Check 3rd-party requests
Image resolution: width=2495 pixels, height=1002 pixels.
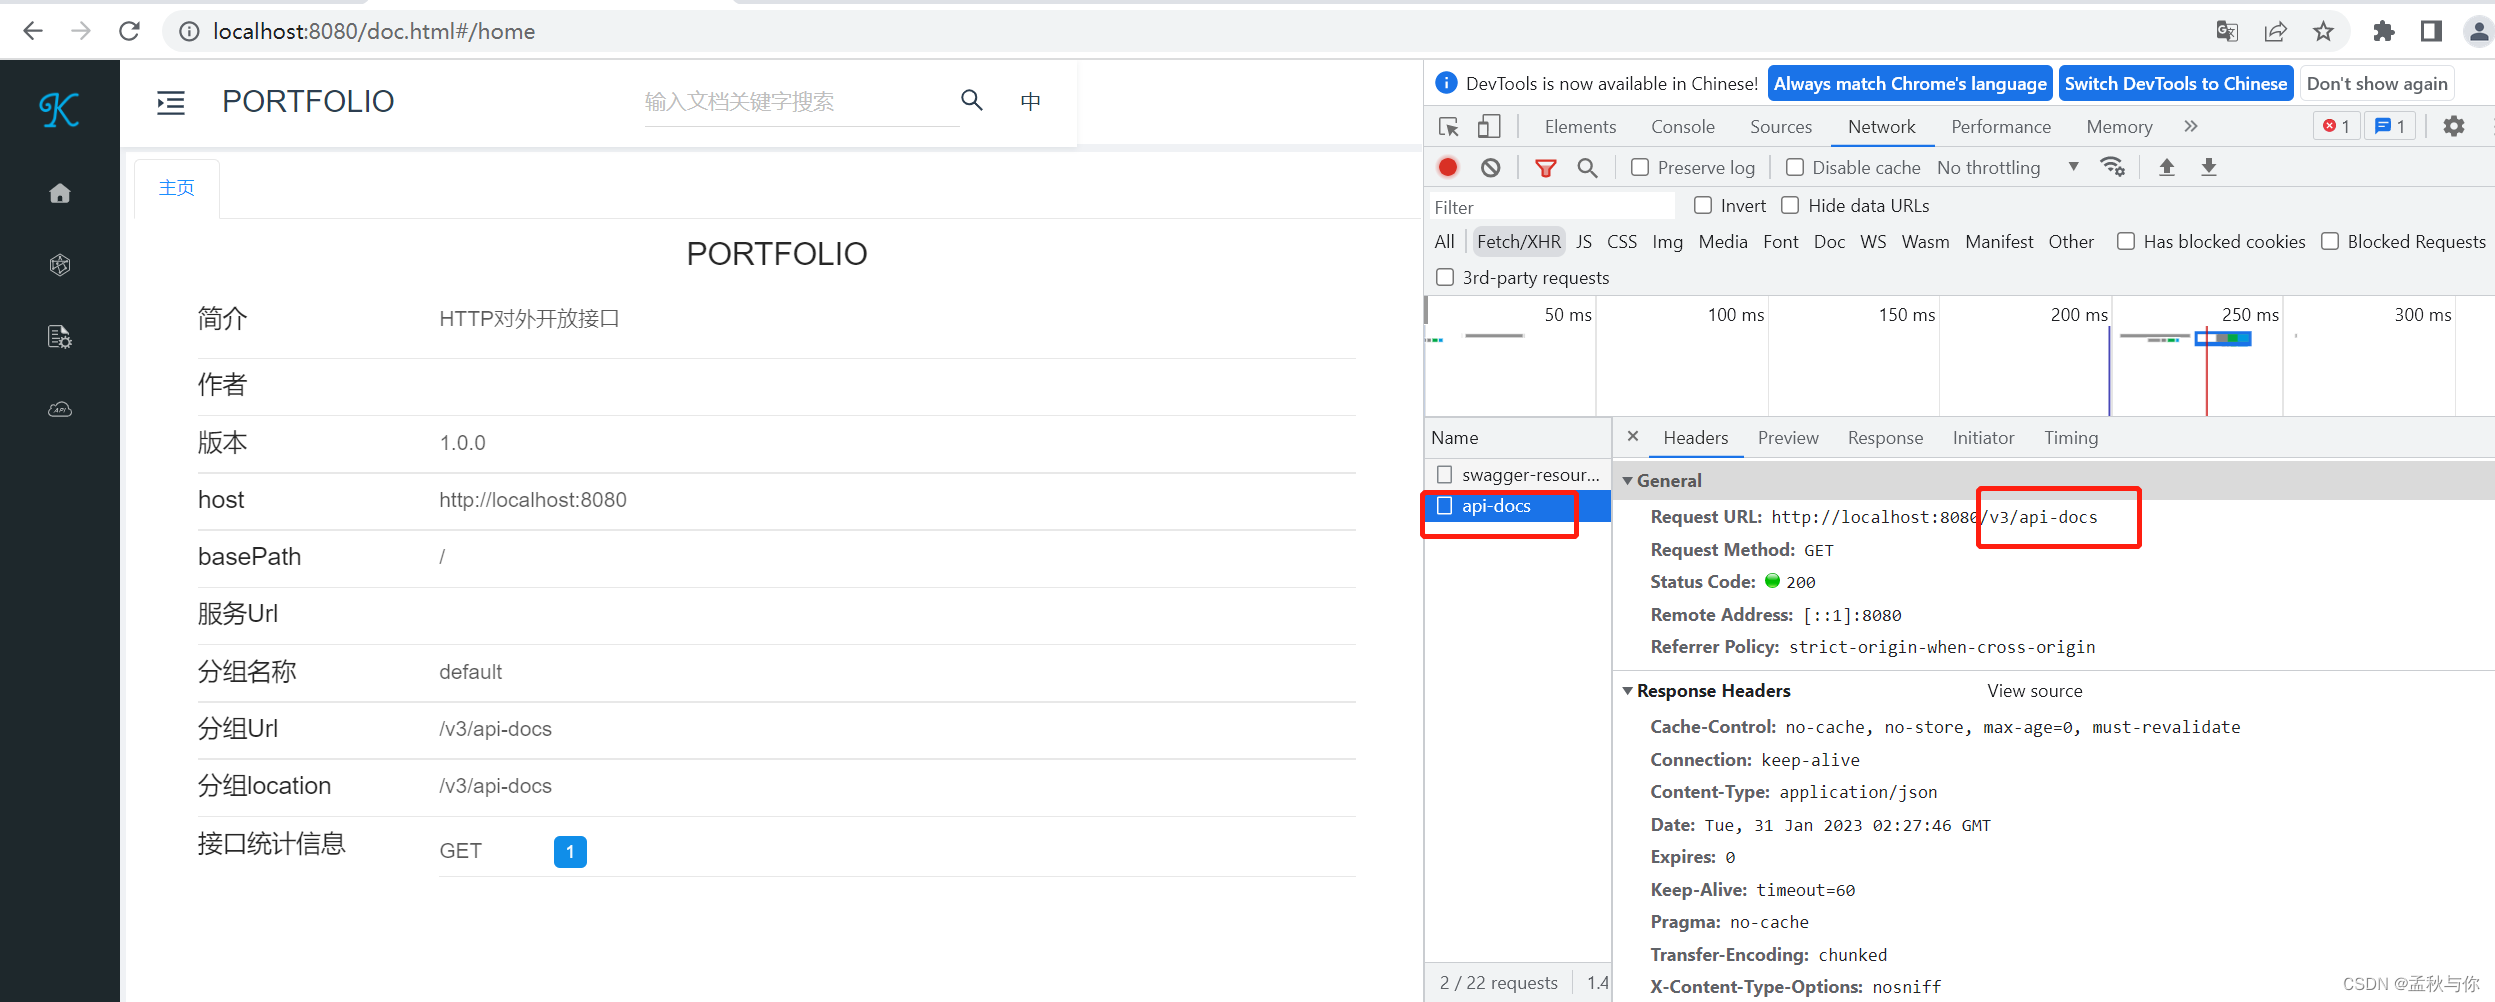coord(1445,277)
